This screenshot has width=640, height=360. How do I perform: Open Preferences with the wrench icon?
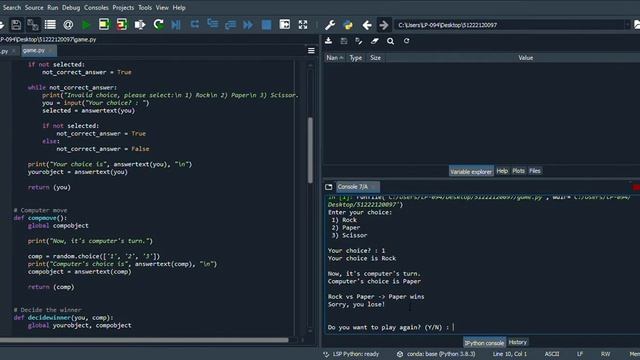tap(330, 25)
